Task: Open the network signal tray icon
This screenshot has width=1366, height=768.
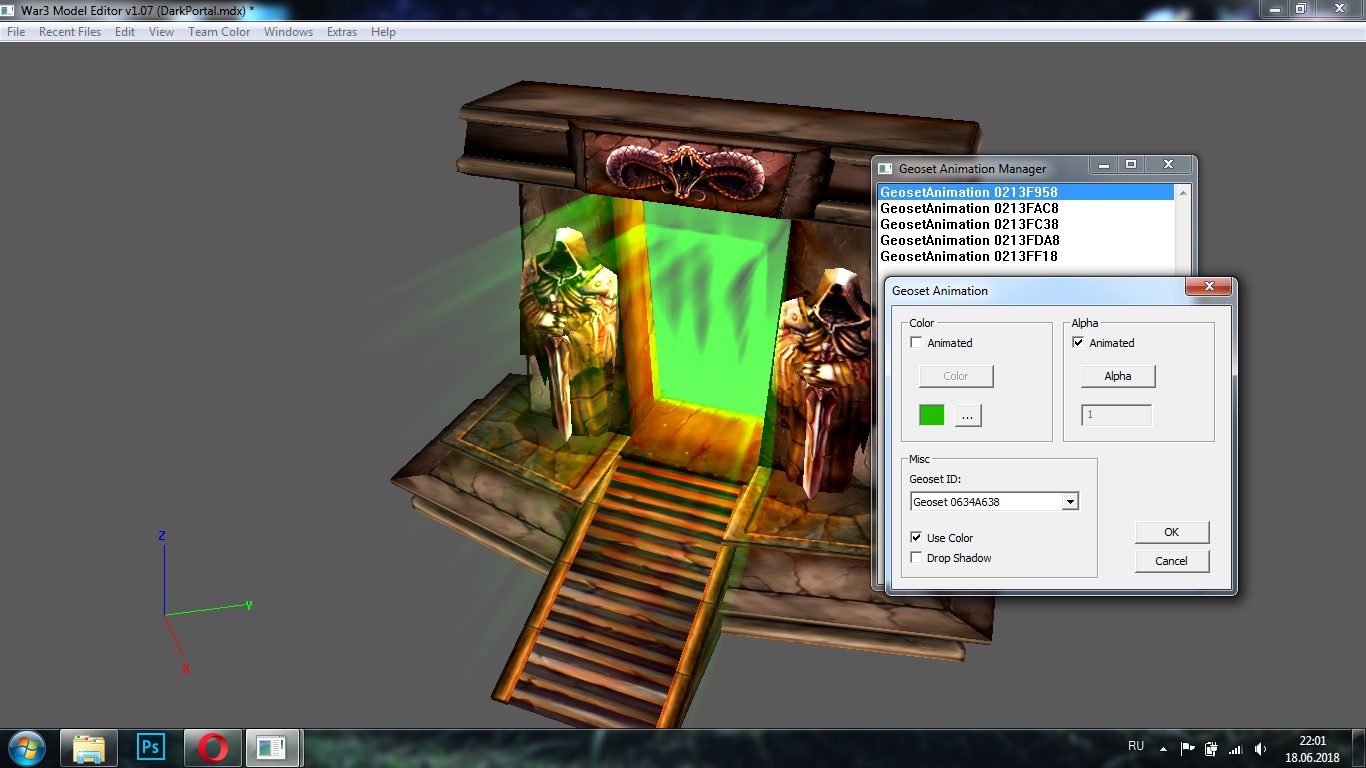Action: (1235, 748)
